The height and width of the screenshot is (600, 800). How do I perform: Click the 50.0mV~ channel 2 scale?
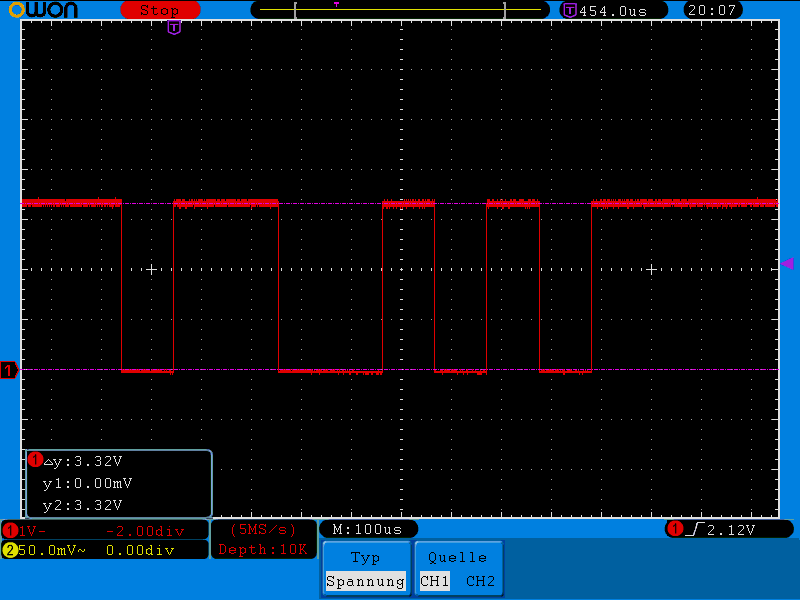pos(52,550)
